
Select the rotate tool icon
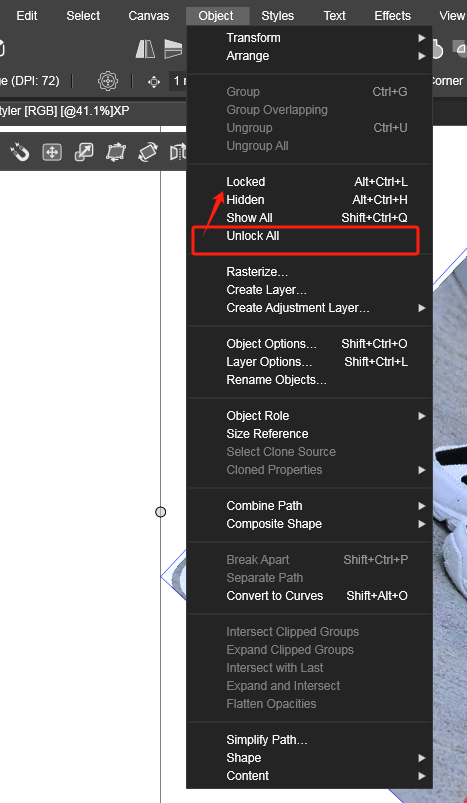148,152
